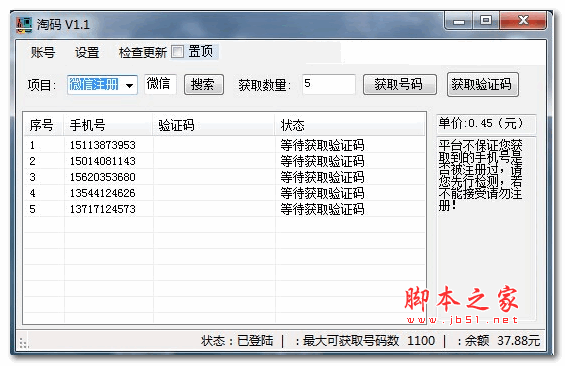Click the 验证码 column header
This screenshot has height=366, width=565.
tap(214, 125)
